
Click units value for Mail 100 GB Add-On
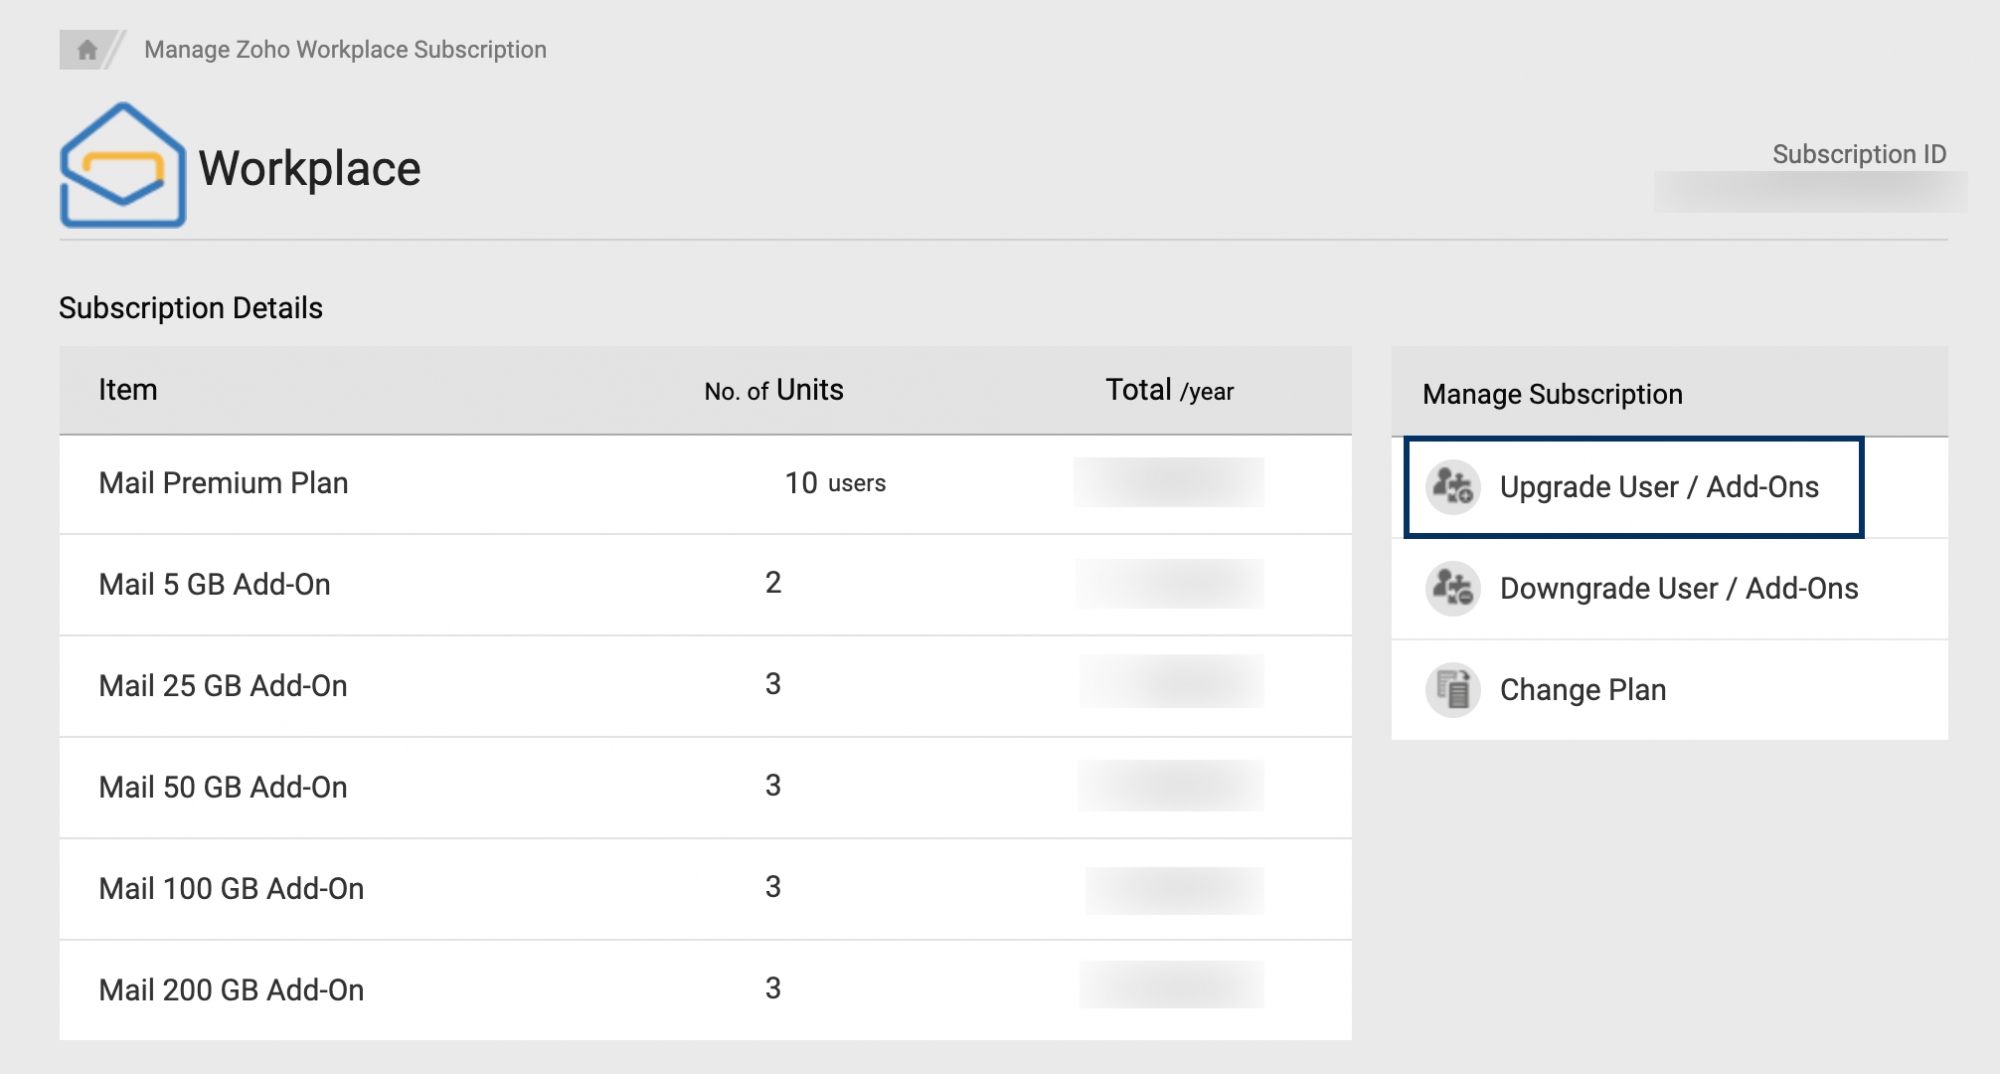click(773, 886)
